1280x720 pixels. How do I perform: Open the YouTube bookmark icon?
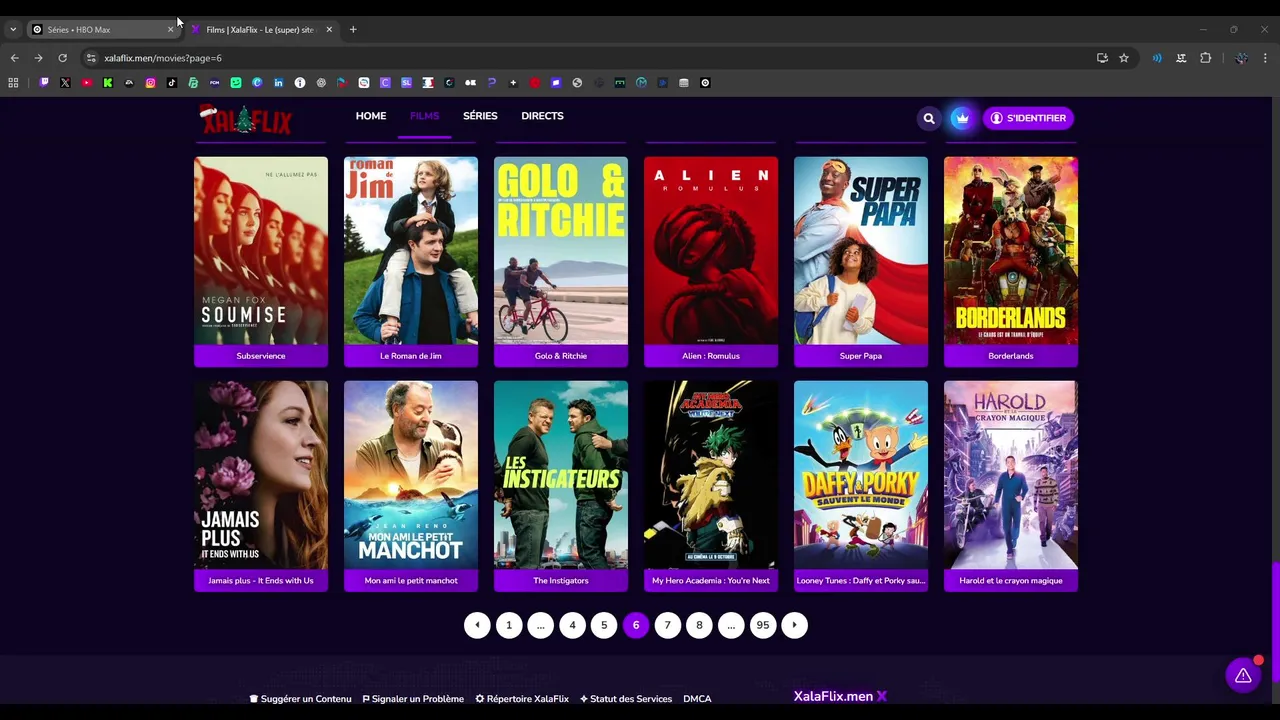pyautogui.click(x=87, y=83)
